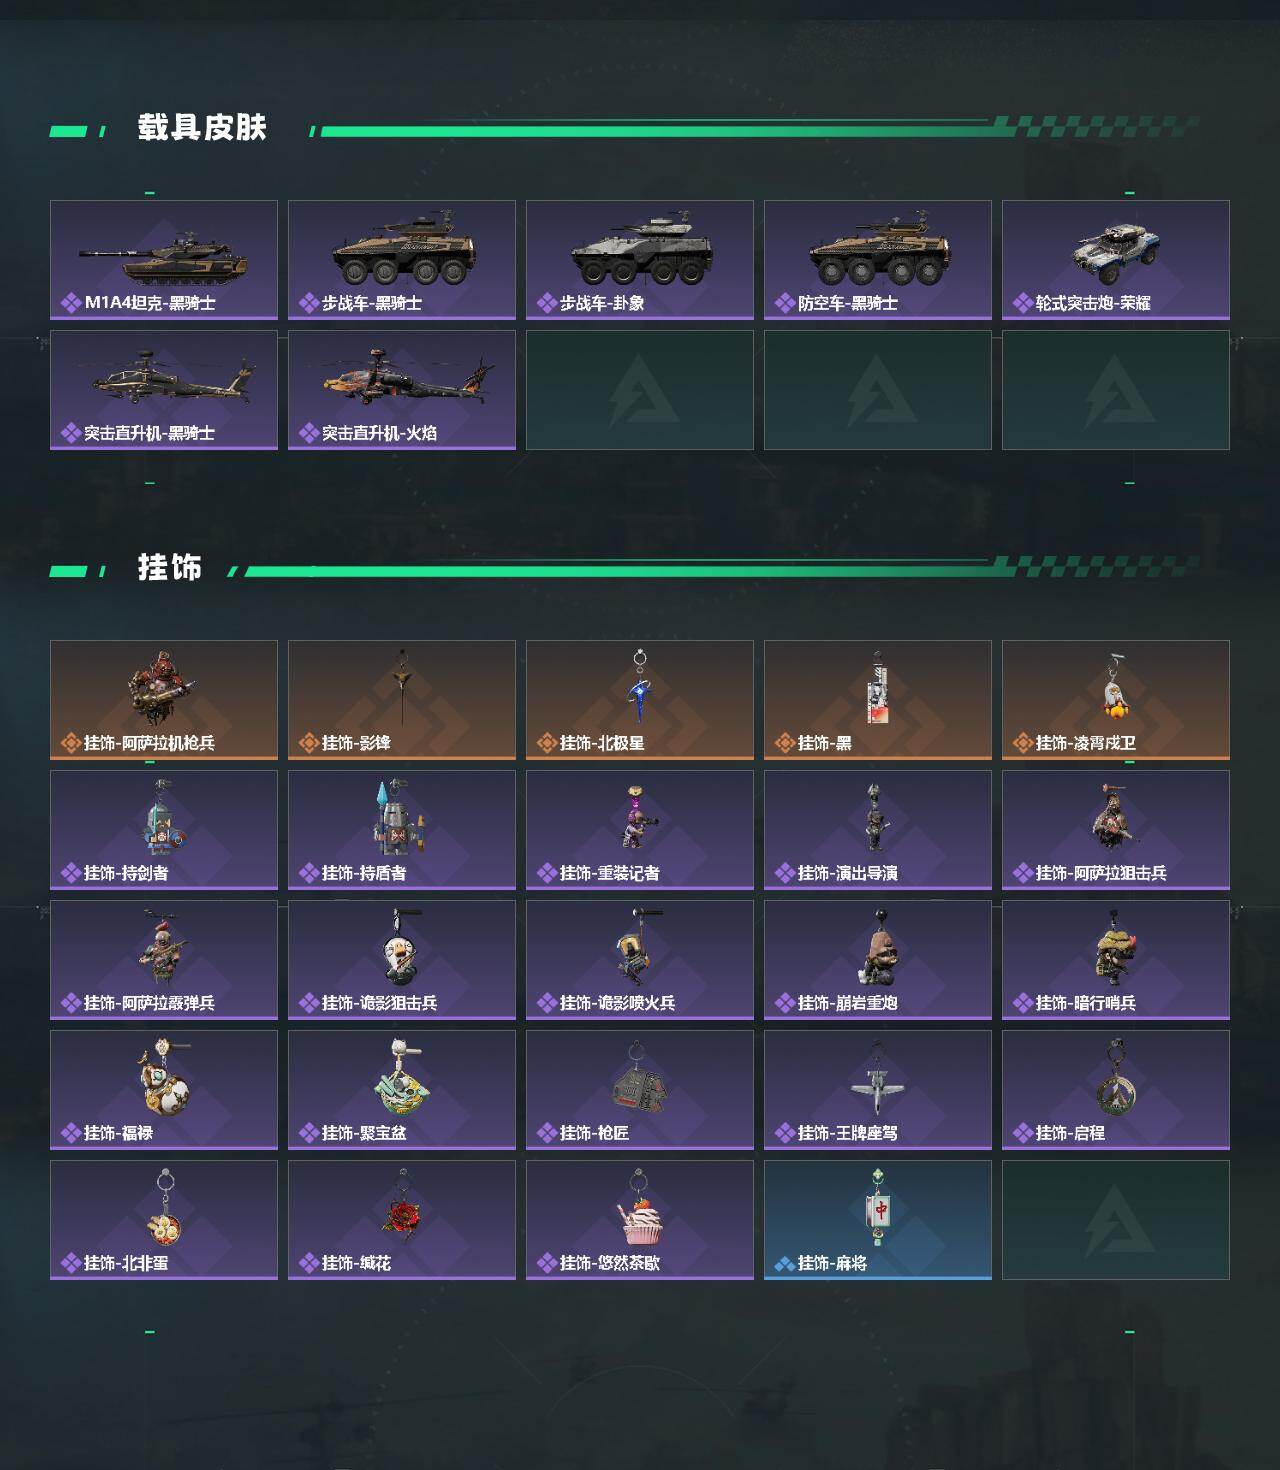Select the 突击直升机-火焰 helicopter skin
Screen dimensions: 1280x1470
(x=402, y=390)
